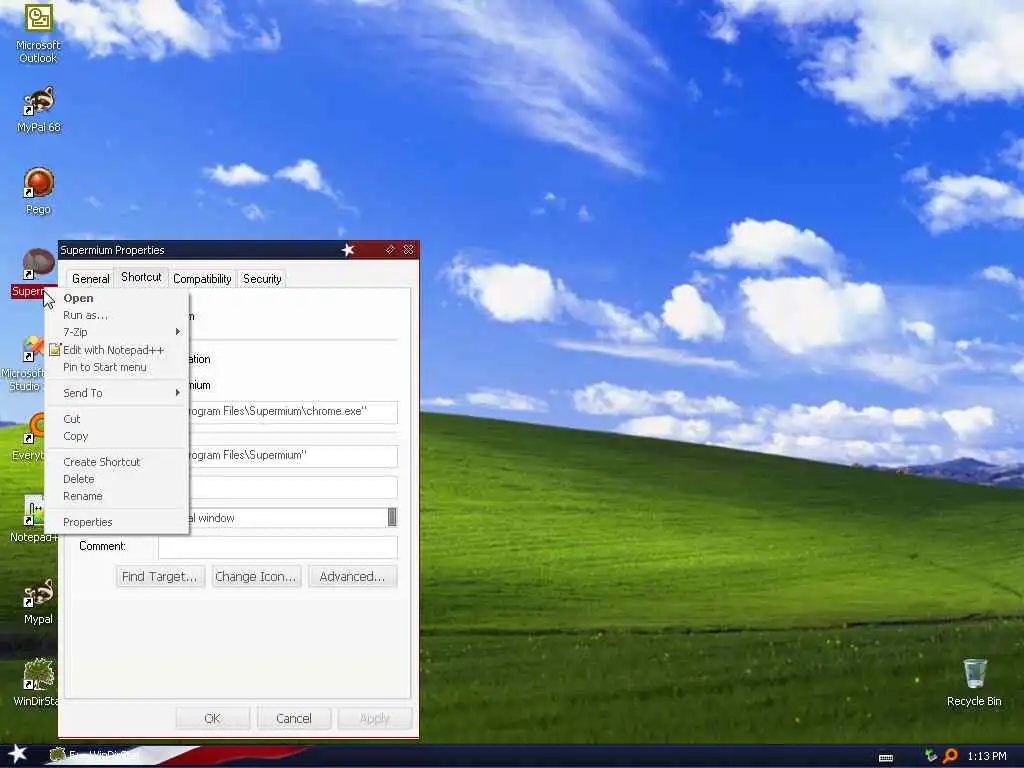Choose Run as... from context menu
This screenshot has width=1024, height=768.
(x=116, y=315)
